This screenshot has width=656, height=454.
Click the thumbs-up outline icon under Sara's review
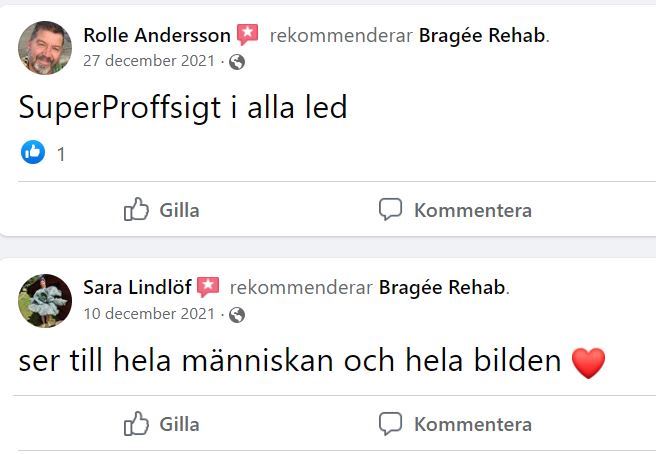136,423
